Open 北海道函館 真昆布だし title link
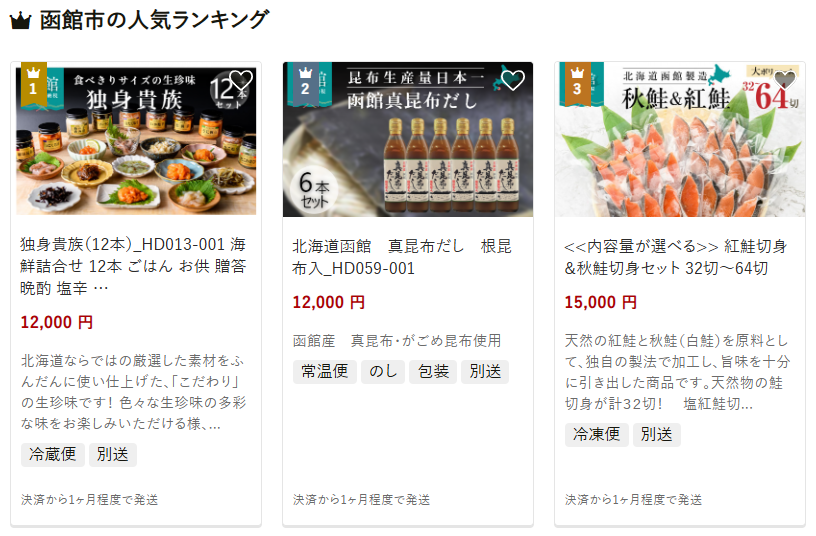 click(x=402, y=257)
